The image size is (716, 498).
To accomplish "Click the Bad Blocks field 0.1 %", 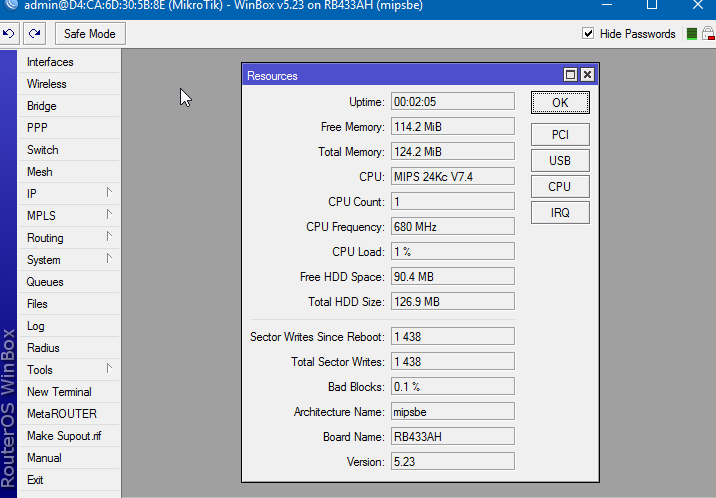I will point(453,387).
